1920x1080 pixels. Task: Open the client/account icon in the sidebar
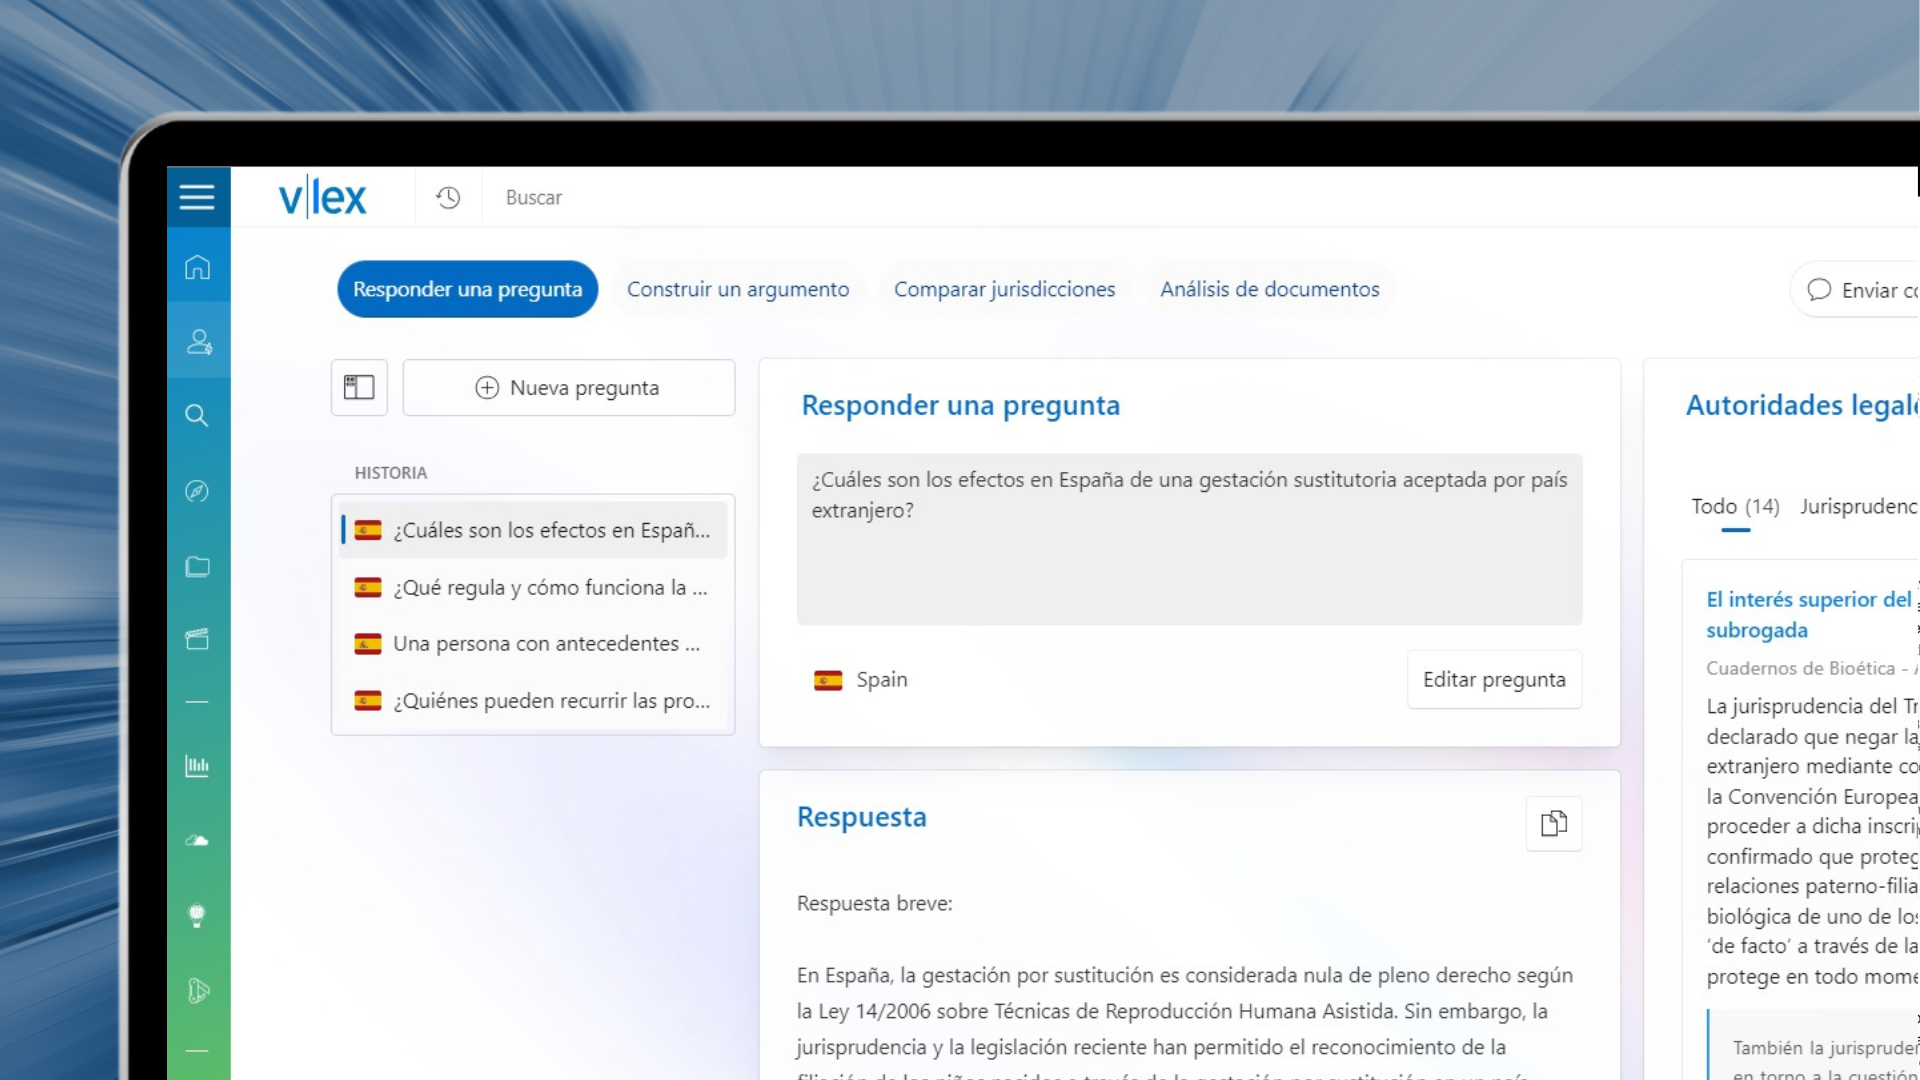click(x=198, y=341)
